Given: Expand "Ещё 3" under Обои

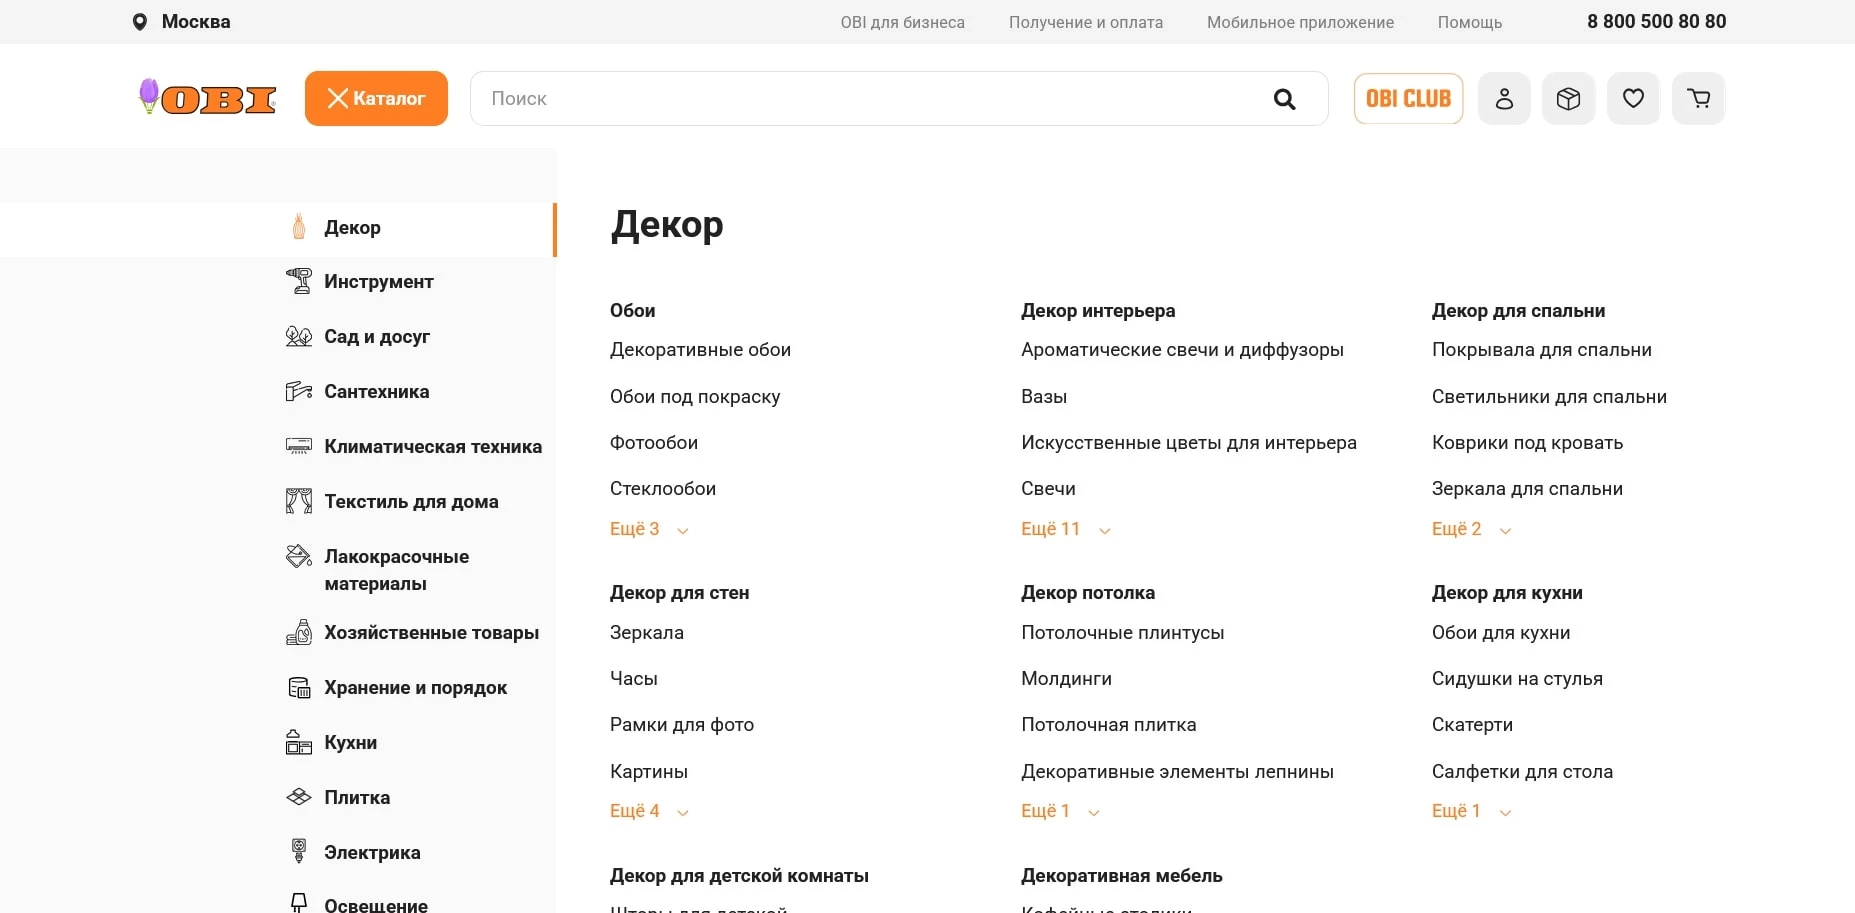Looking at the screenshot, I should pos(649,529).
